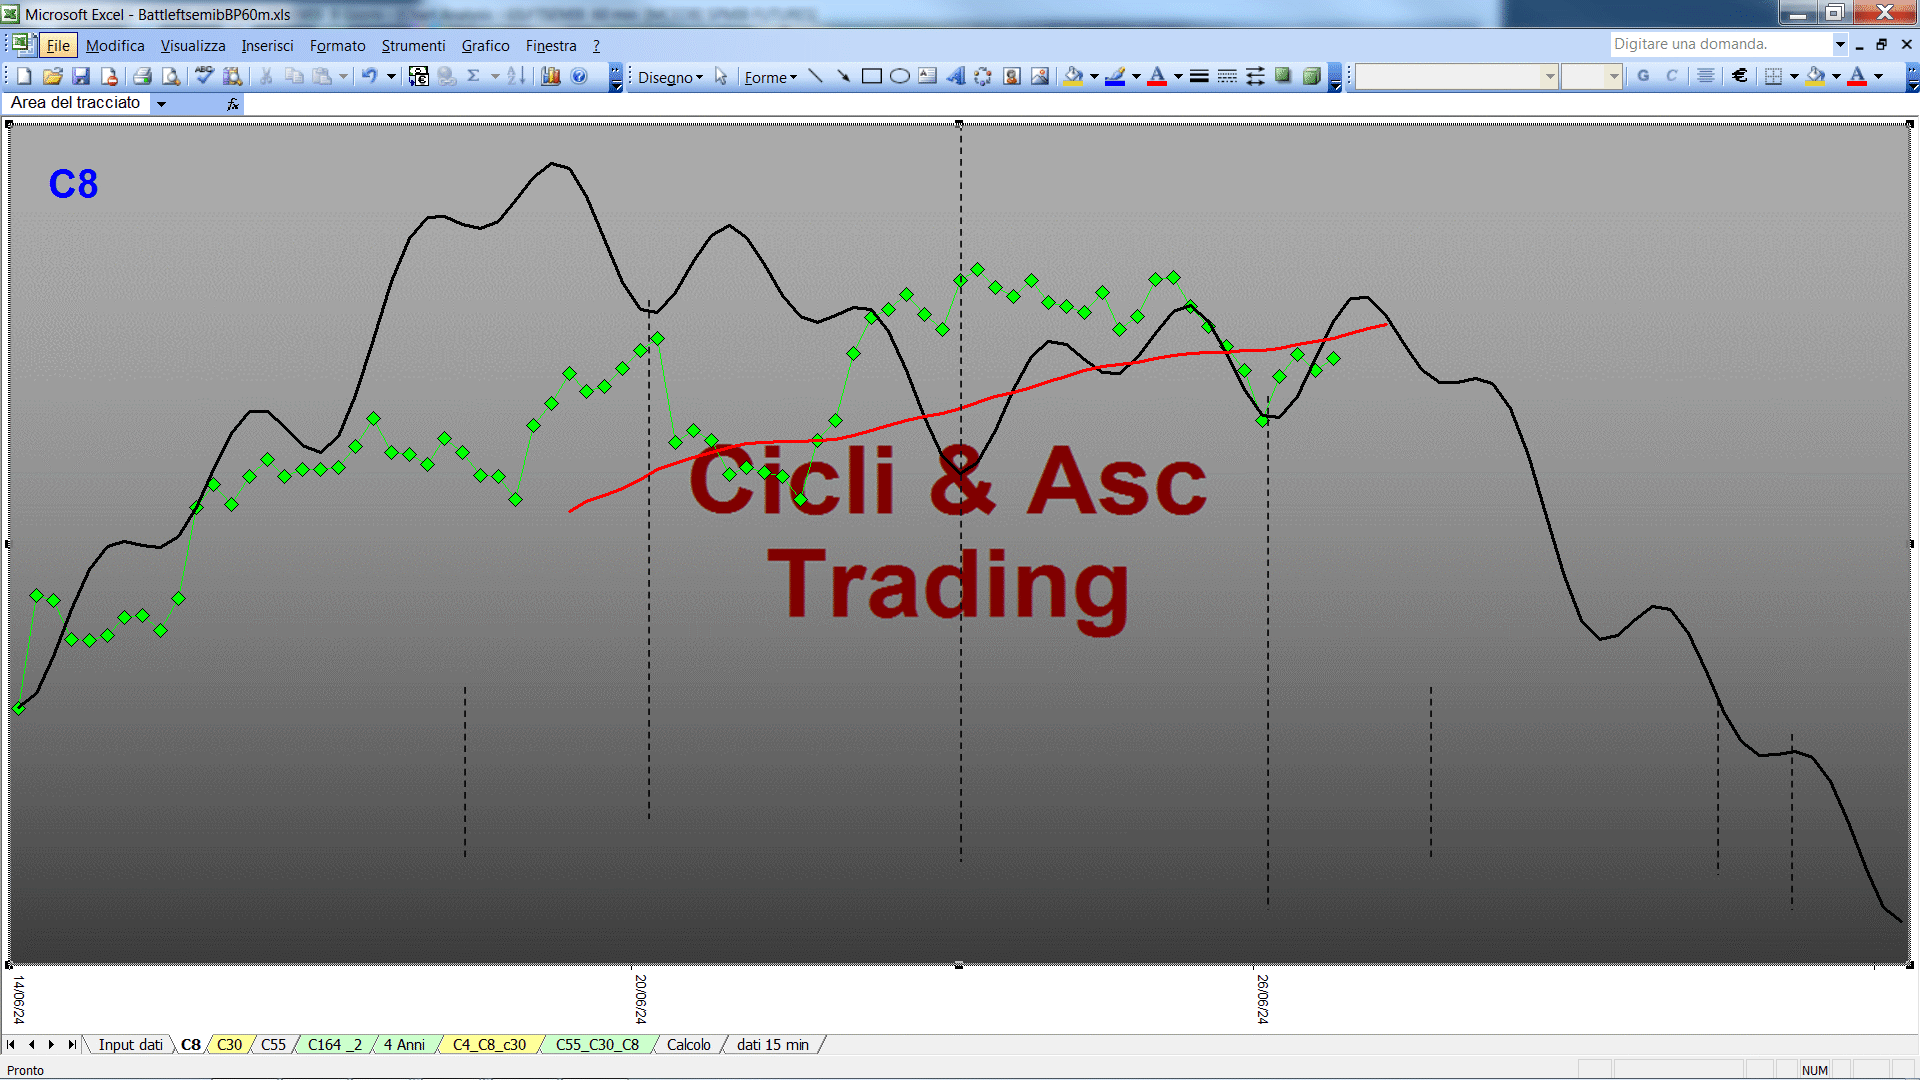The width and height of the screenshot is (1920, 1080).
Task: Open the Modifica menu
Action: point(115,45)
